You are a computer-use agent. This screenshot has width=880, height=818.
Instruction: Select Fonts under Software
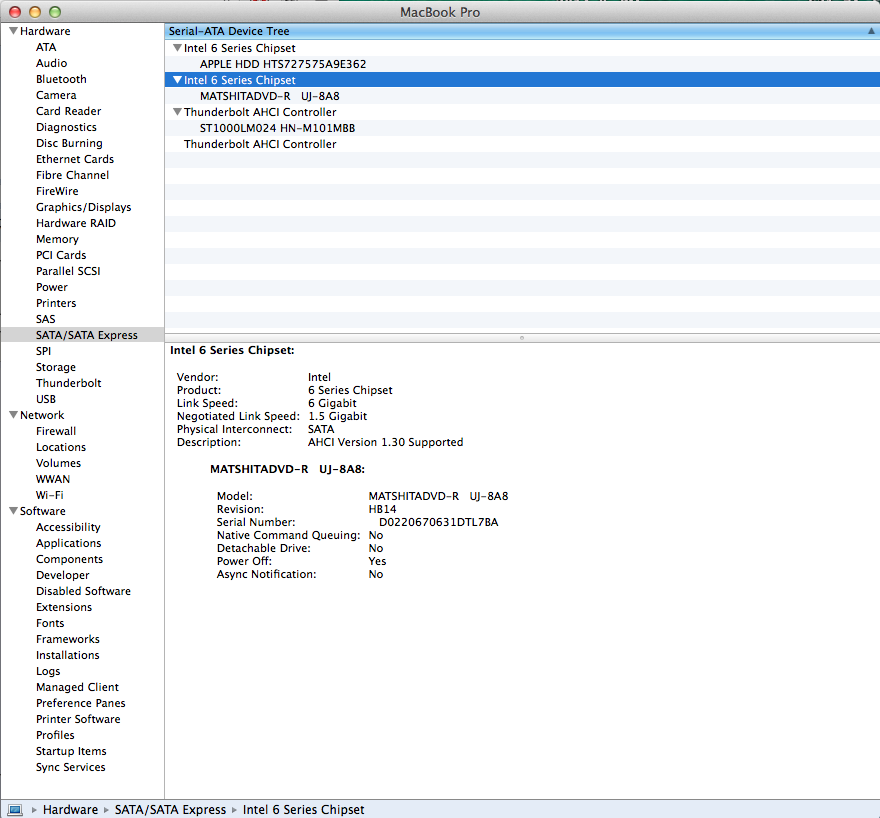click(50, 623)
